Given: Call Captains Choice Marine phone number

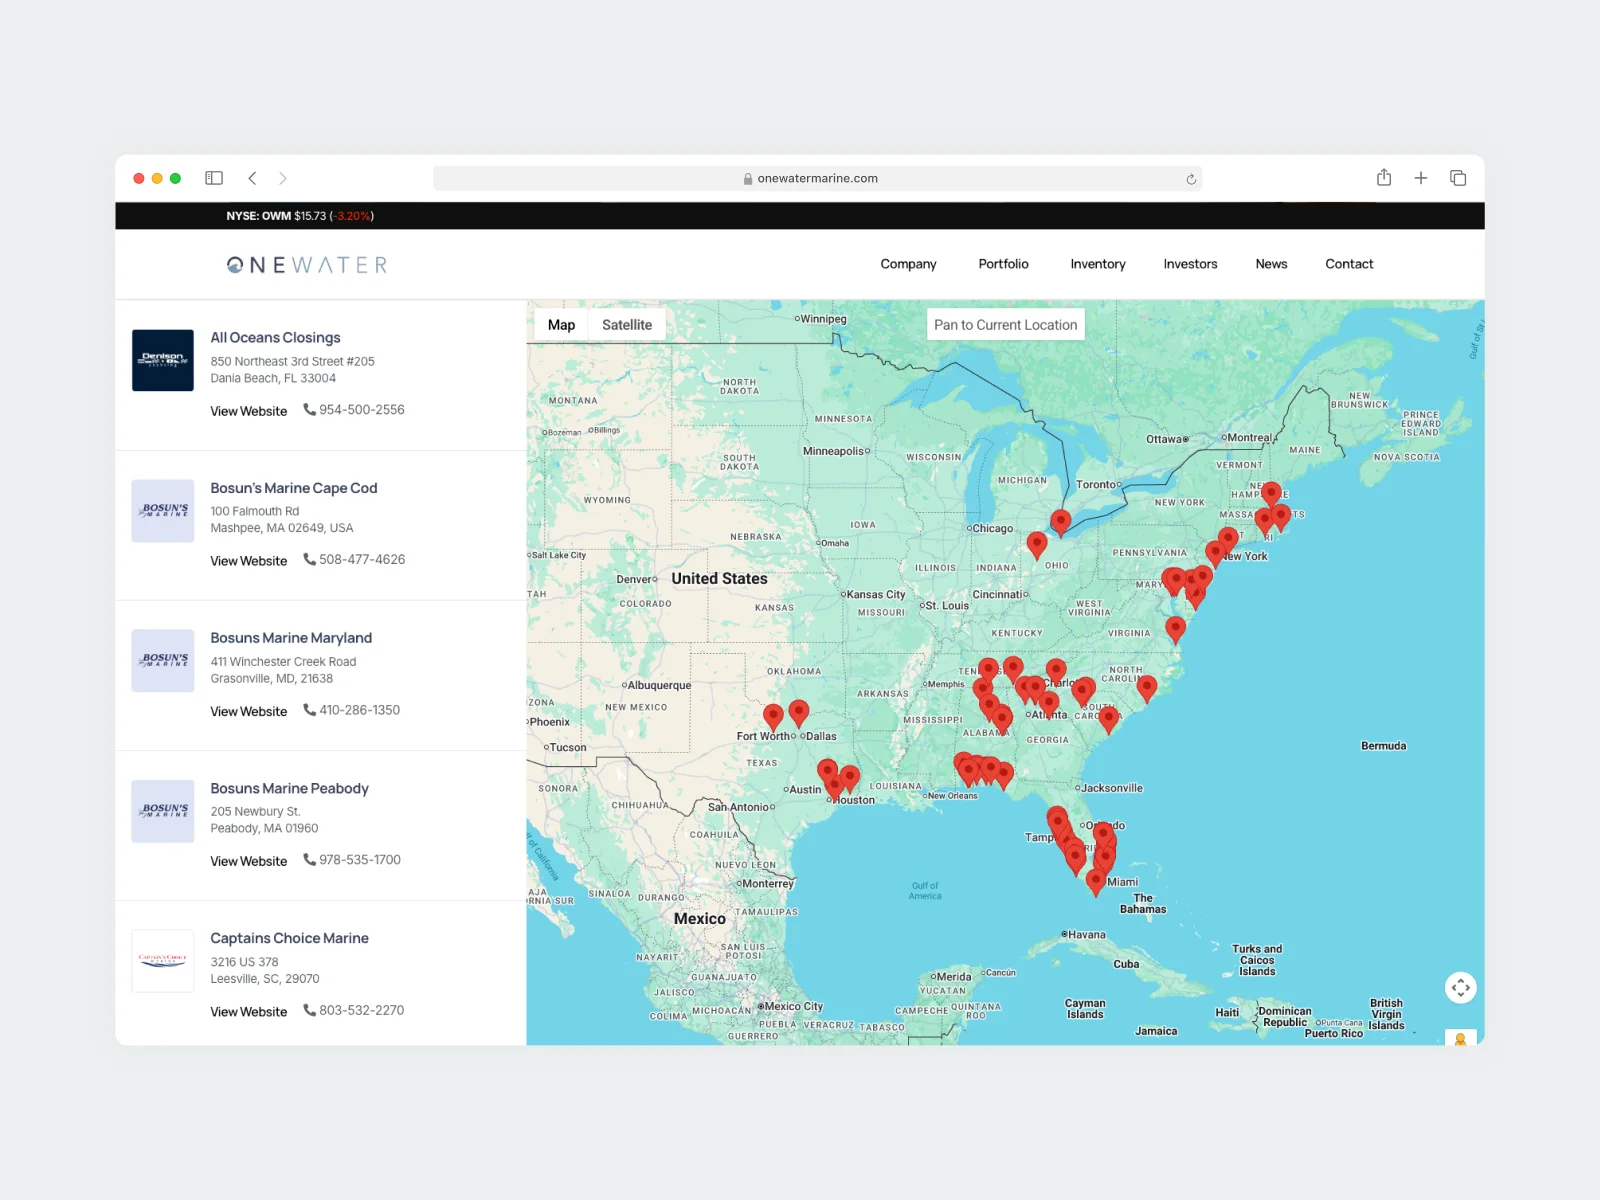Looking at the screenshot, I should [x=361, y=1010].
